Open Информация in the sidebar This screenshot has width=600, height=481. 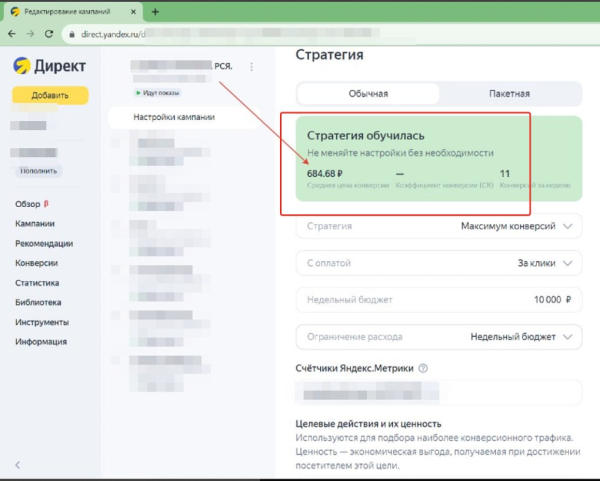tap(41, 342)
